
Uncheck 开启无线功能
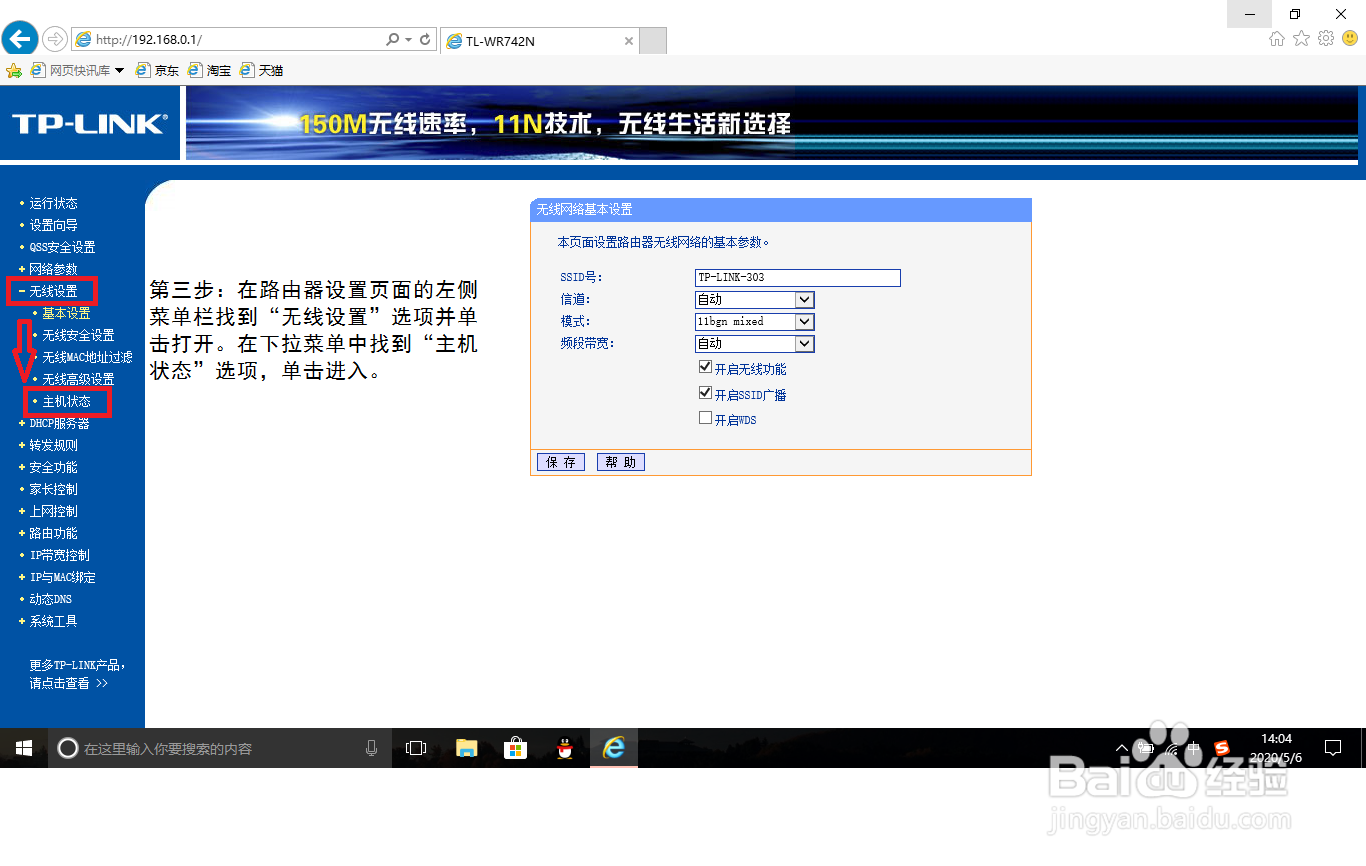coord(705,366)
